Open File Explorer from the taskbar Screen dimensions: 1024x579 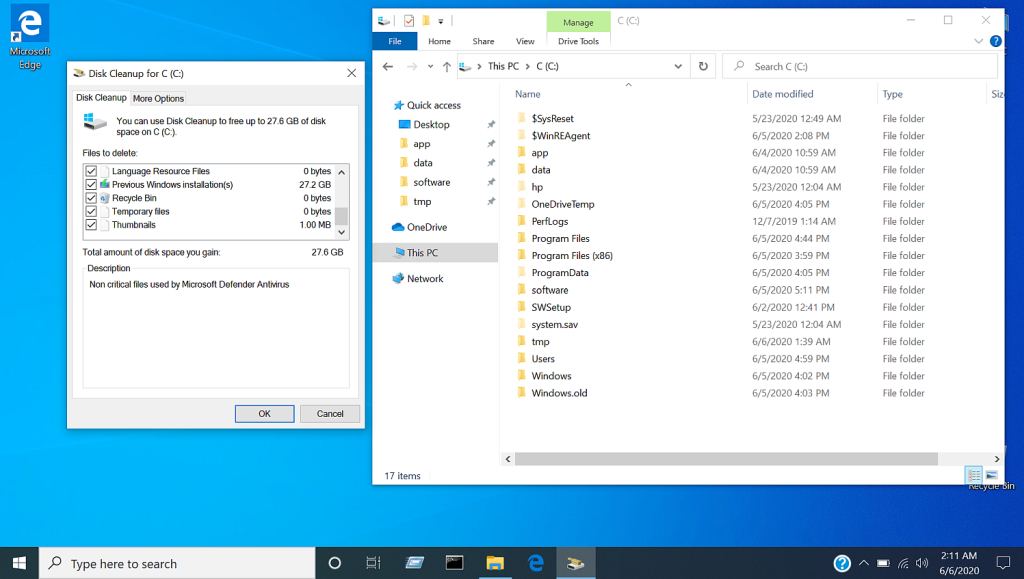(x=495, y=563)
